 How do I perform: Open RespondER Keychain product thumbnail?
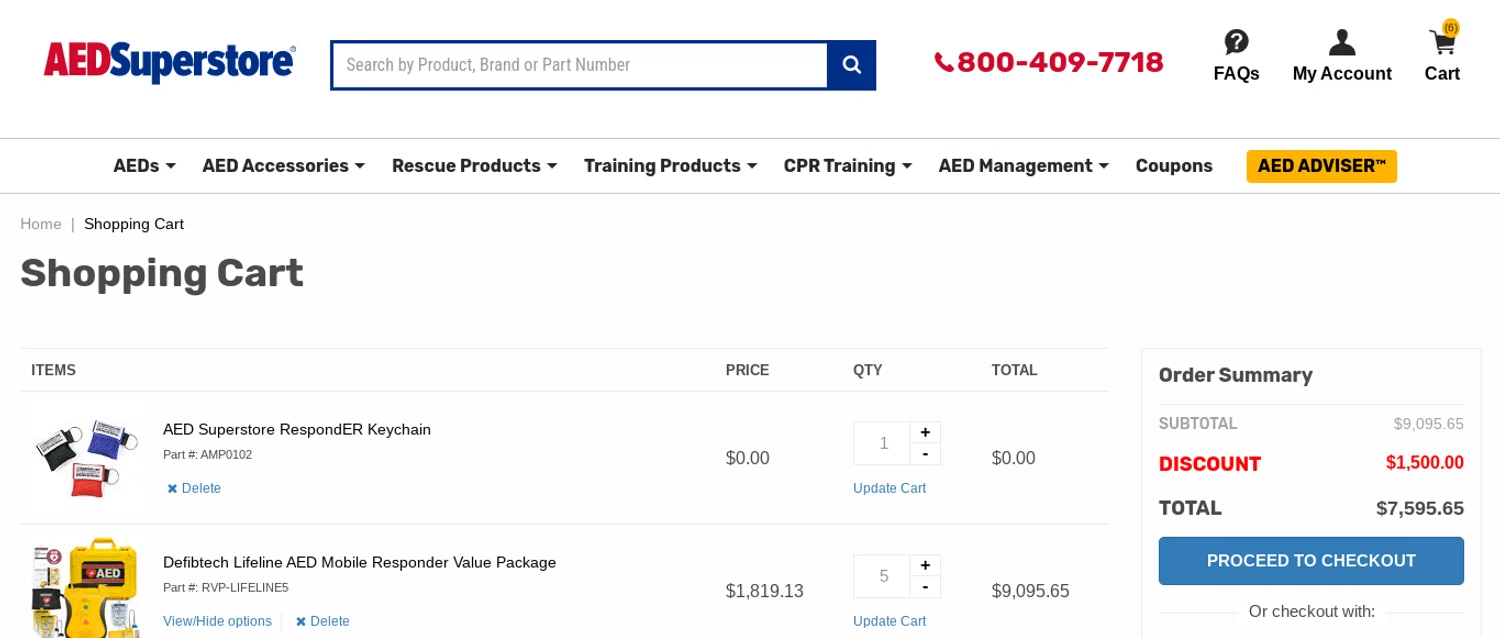(85, 458)
